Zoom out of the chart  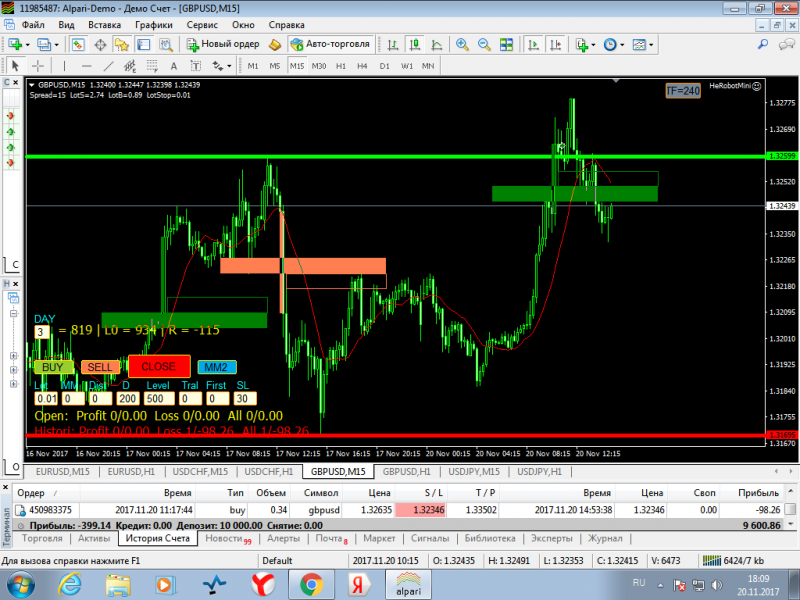484,45
